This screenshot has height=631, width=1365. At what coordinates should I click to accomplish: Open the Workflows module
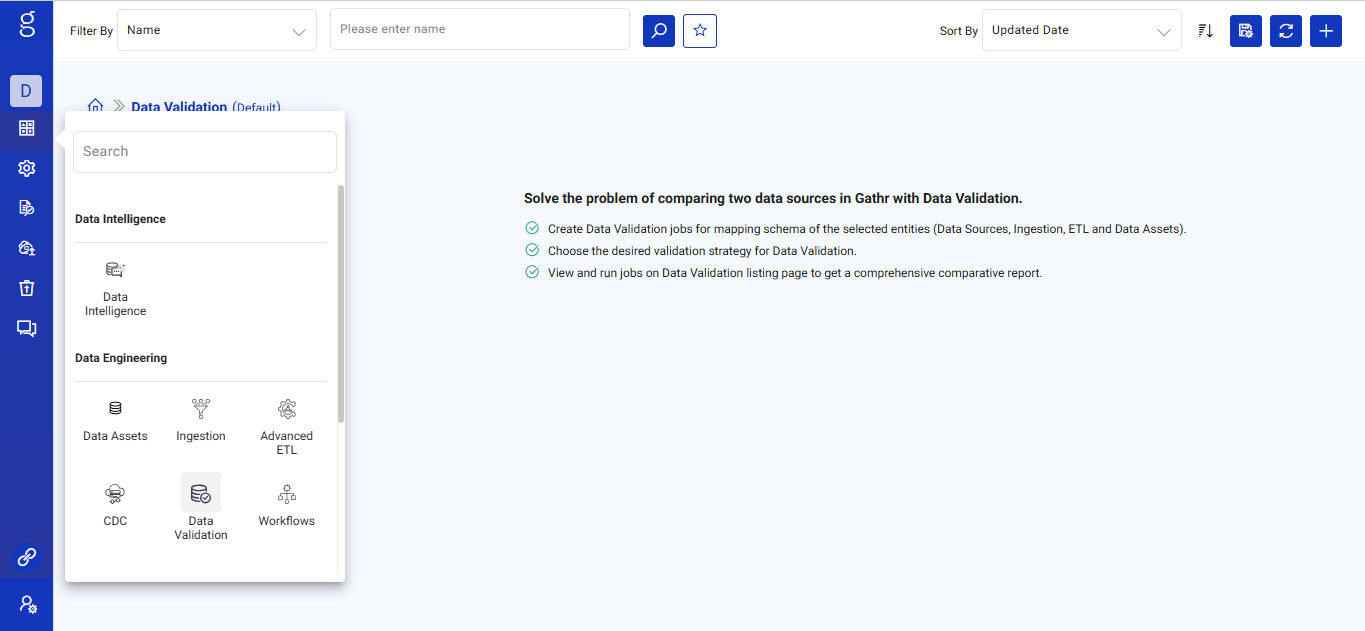[287, 506]
